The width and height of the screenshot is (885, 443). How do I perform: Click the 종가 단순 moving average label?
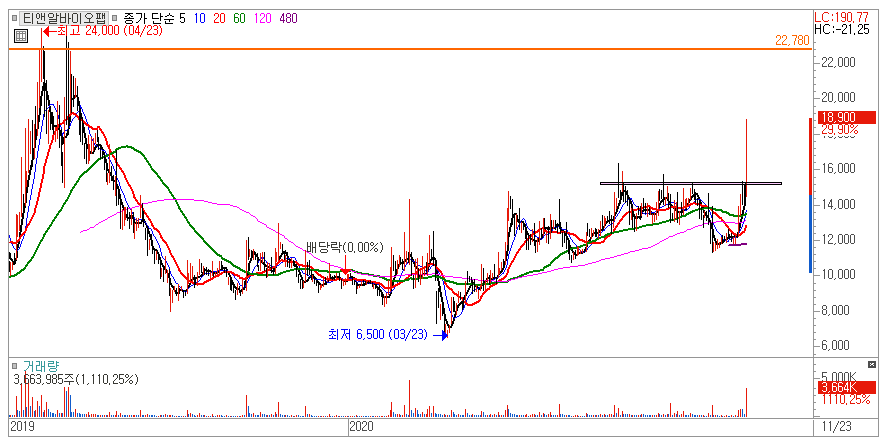click(149, 18)
